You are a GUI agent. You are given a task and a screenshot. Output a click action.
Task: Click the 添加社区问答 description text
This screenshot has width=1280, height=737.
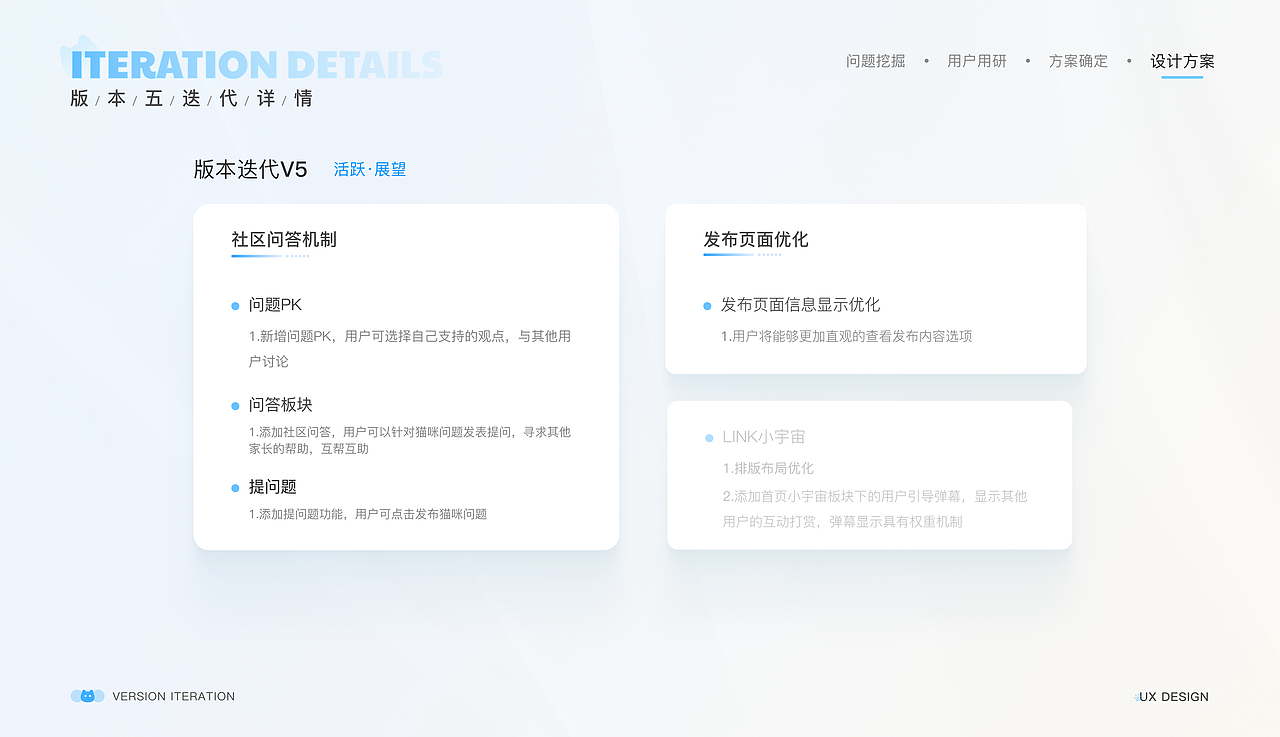[x=410, y=441]
